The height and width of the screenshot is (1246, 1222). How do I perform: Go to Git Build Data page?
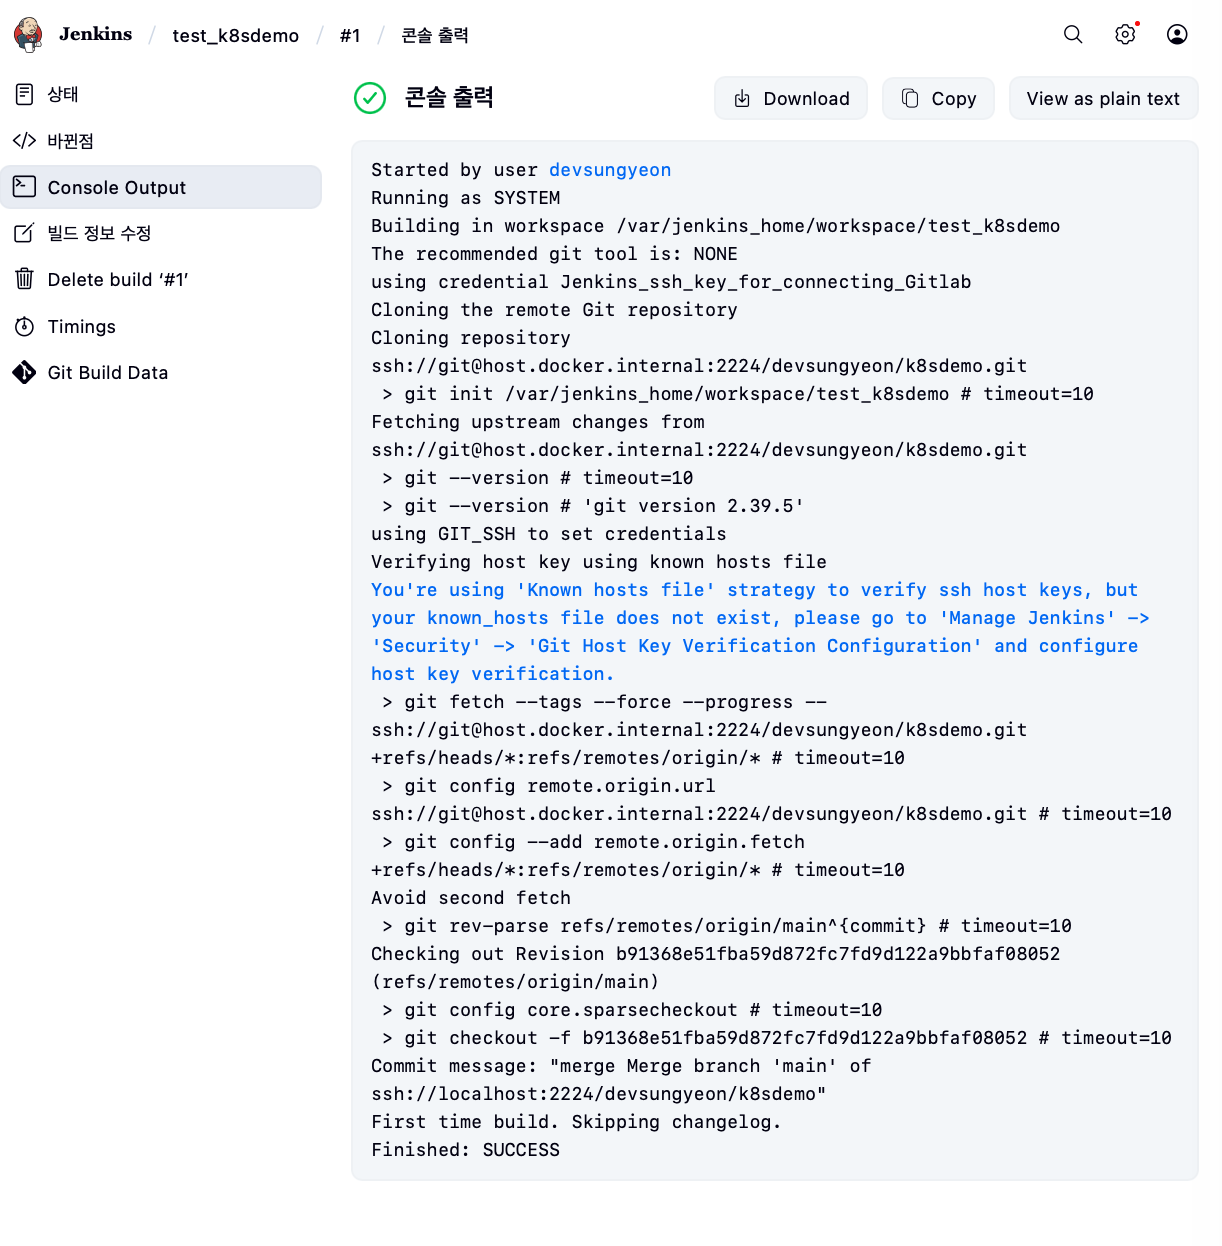[x=108, y=373]
